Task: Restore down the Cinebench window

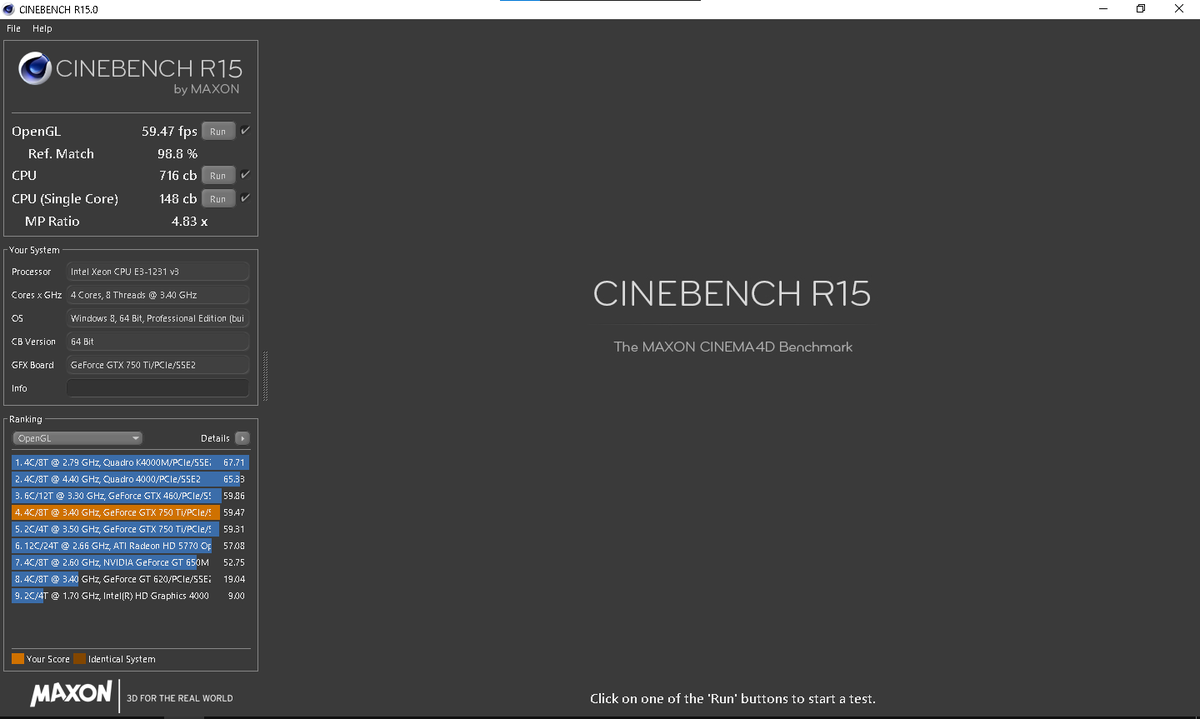Action: tap(1140, 9)
